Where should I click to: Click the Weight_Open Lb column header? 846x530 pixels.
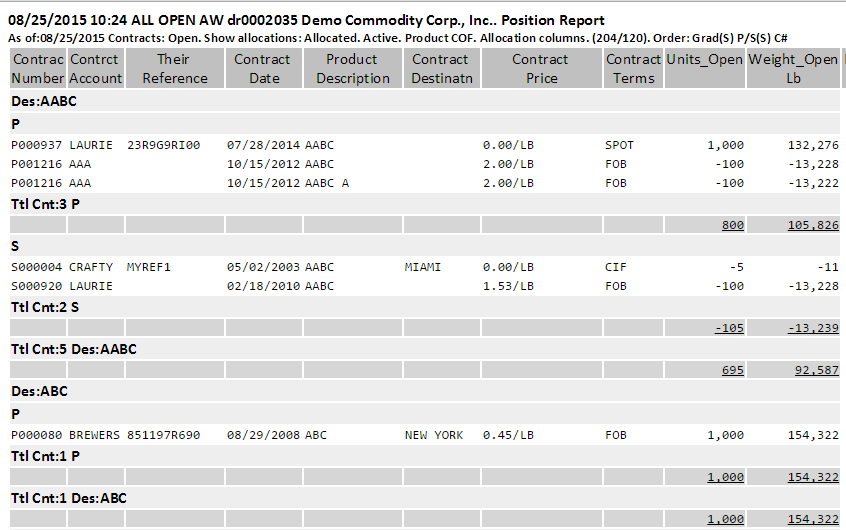tap(793, 69)
